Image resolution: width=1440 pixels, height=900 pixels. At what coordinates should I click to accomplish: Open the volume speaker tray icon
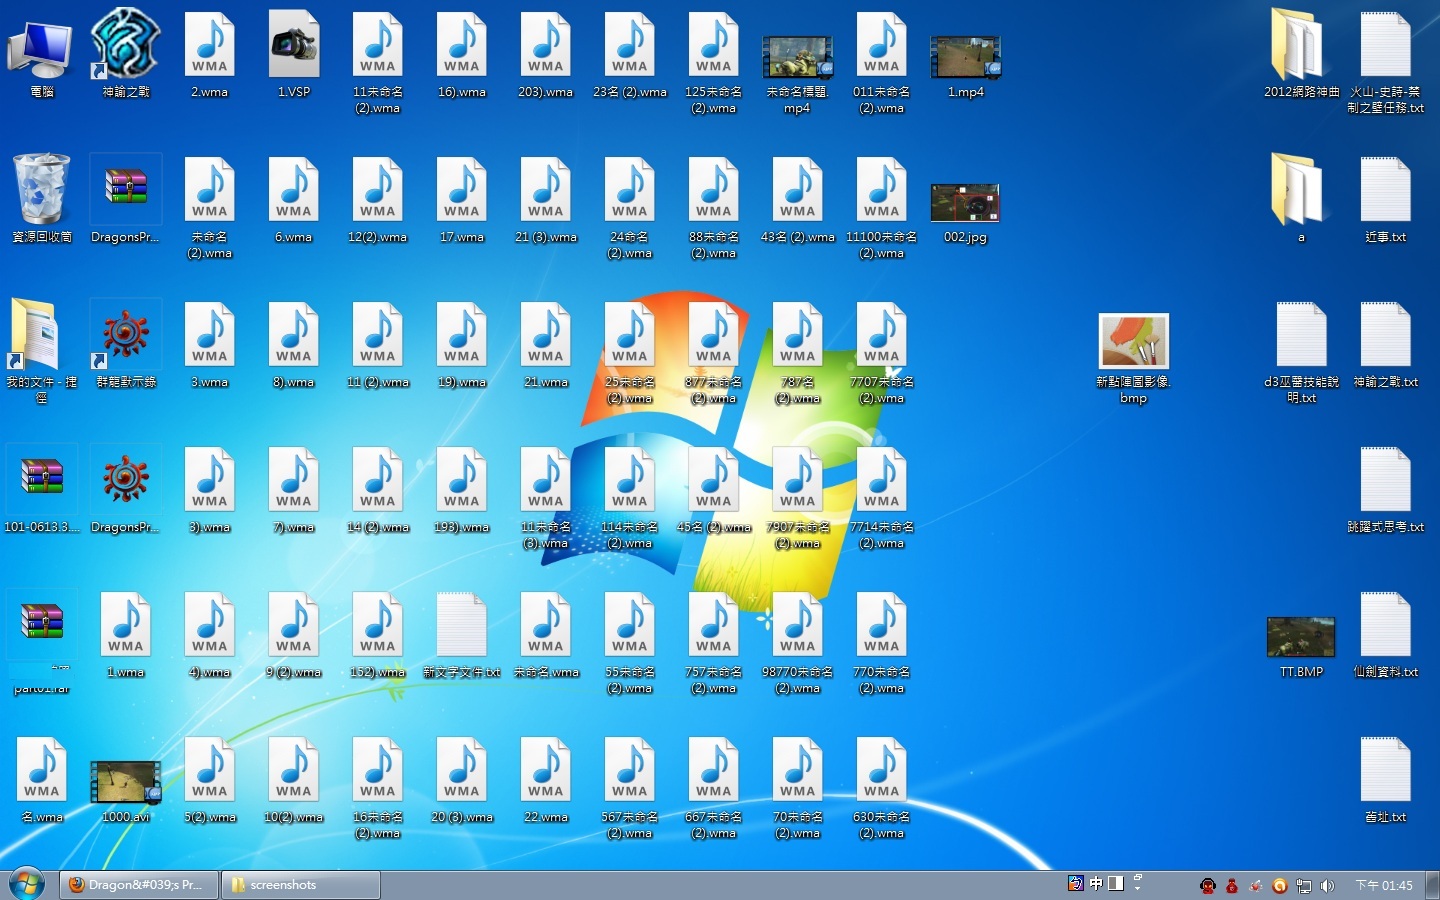coord(1328,886)
